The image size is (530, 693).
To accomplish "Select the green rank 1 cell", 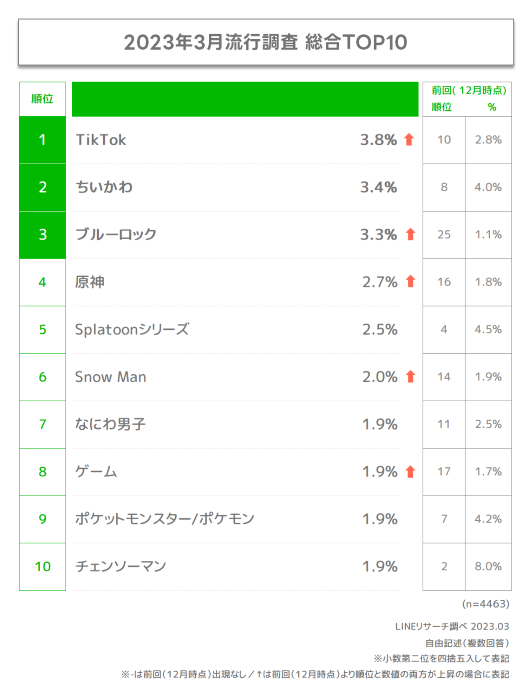I will (x=42, y=140).
